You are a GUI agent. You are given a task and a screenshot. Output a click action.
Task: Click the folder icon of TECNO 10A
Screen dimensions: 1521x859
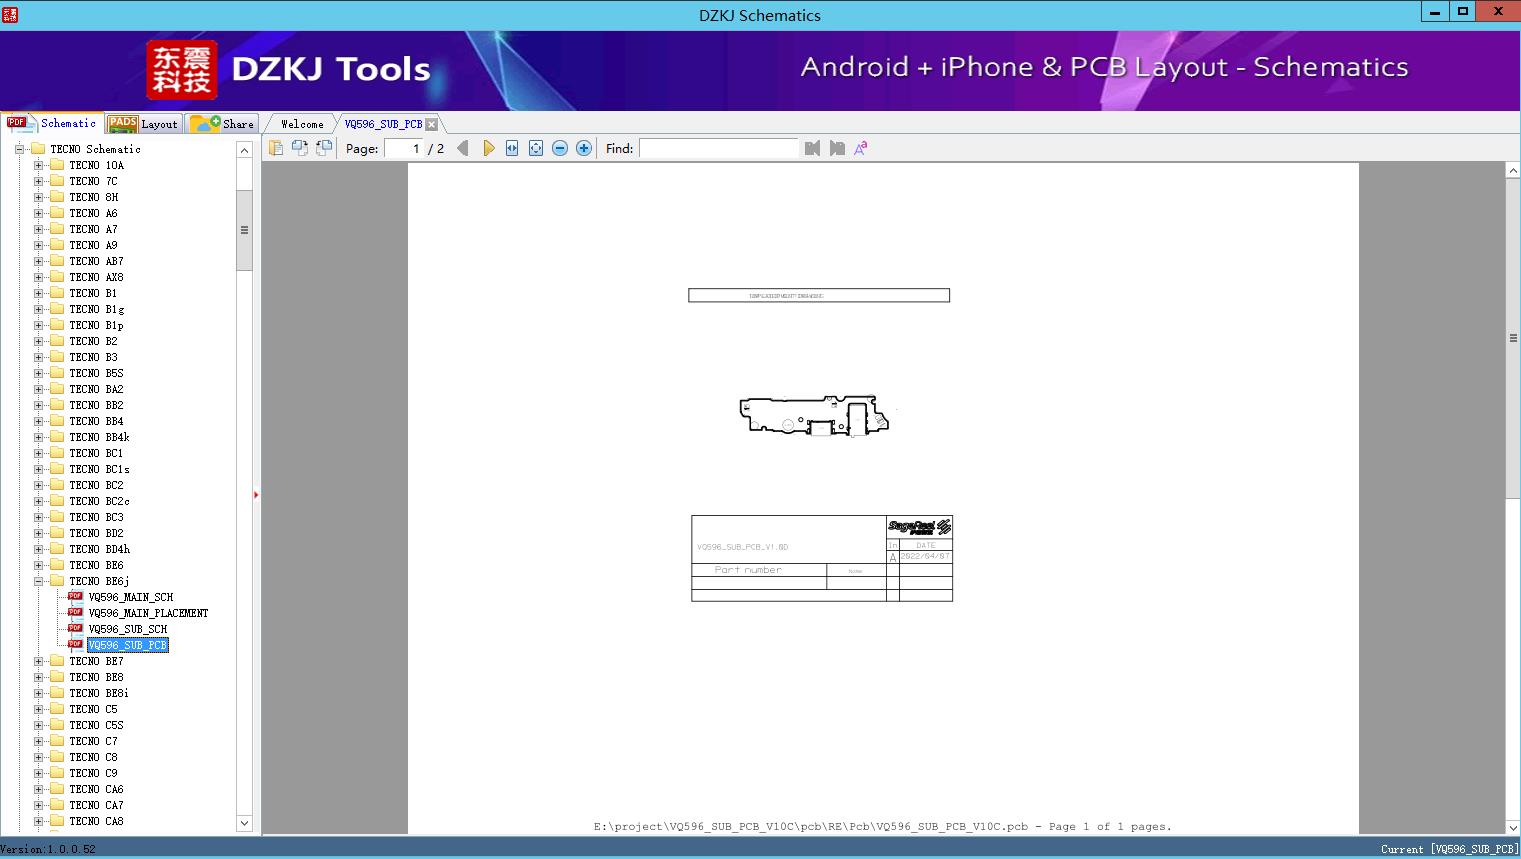[57, 165]
